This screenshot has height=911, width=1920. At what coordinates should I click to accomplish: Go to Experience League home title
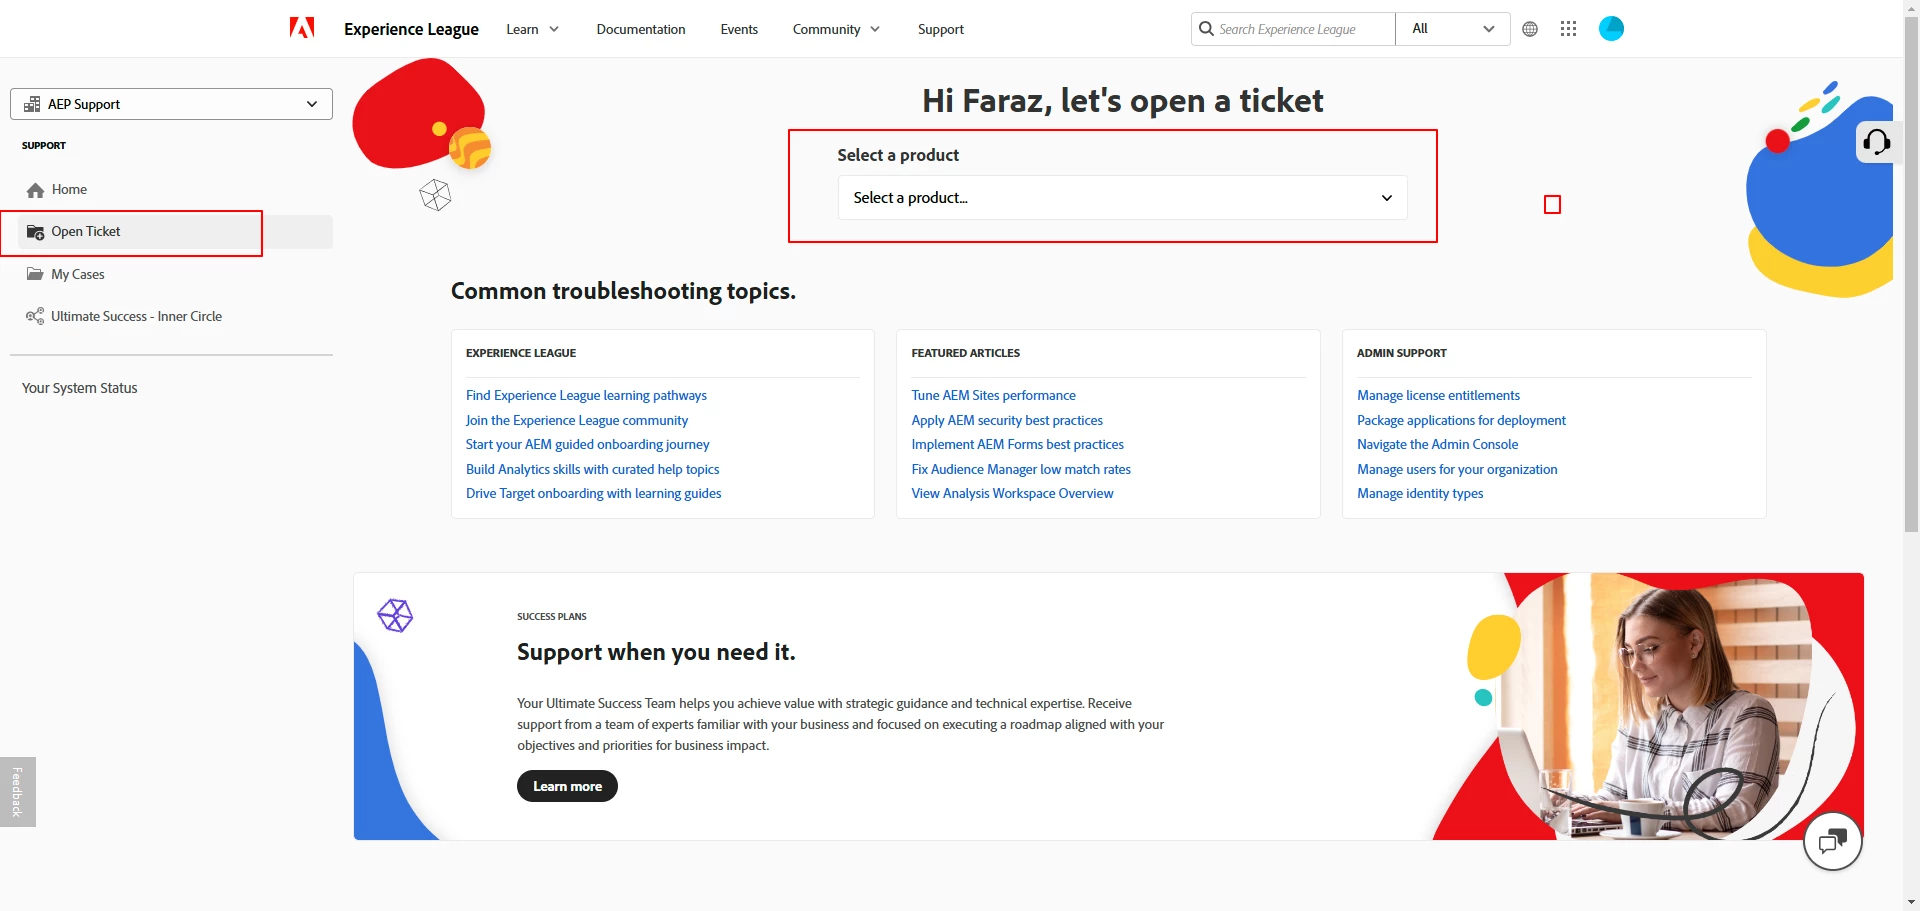click(x=411, y=29)
